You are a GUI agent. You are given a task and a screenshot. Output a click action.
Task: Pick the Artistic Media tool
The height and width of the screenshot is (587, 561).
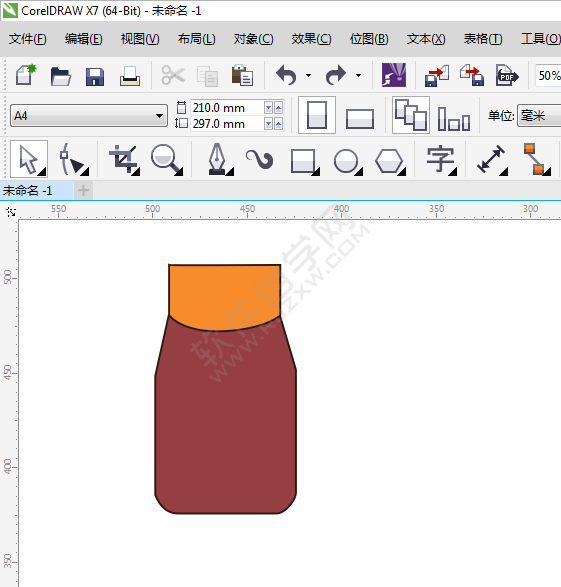coord(260,159)
